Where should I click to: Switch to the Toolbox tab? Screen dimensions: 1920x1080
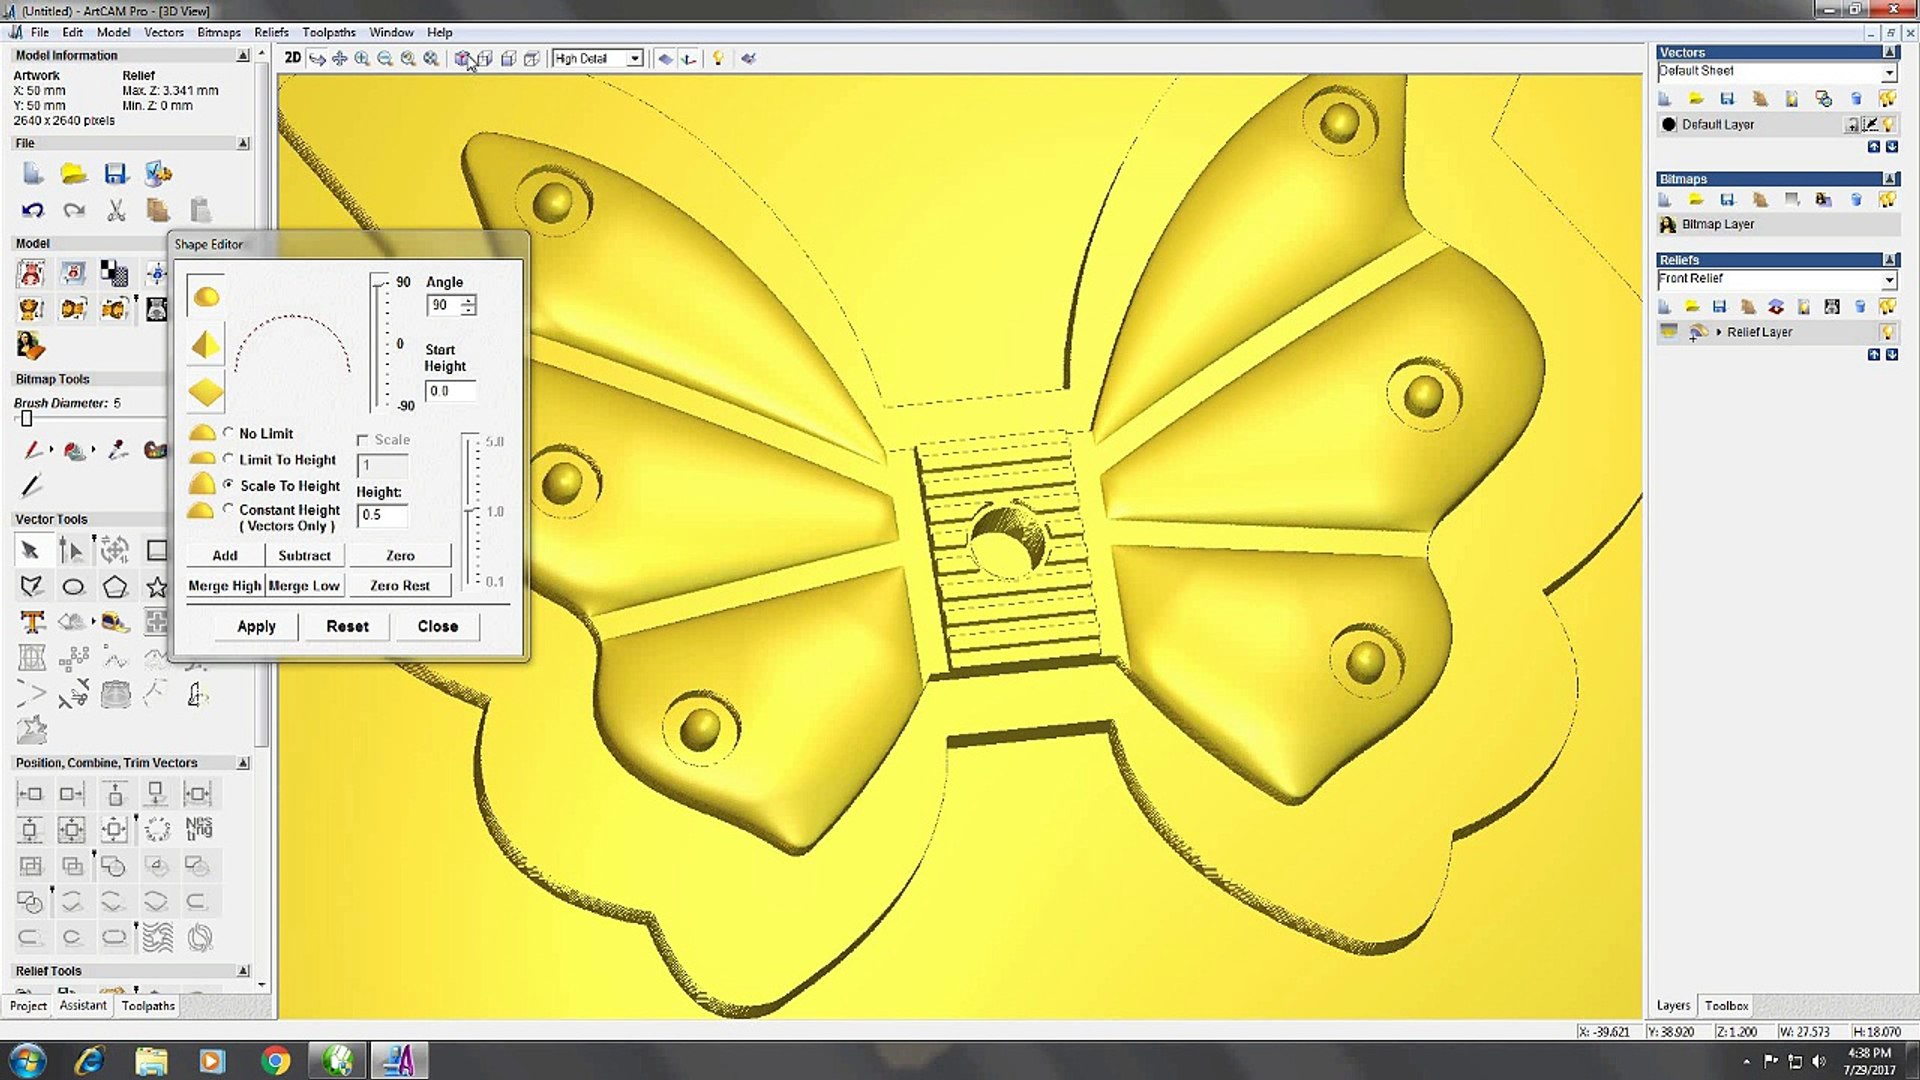point(1726,1006)
